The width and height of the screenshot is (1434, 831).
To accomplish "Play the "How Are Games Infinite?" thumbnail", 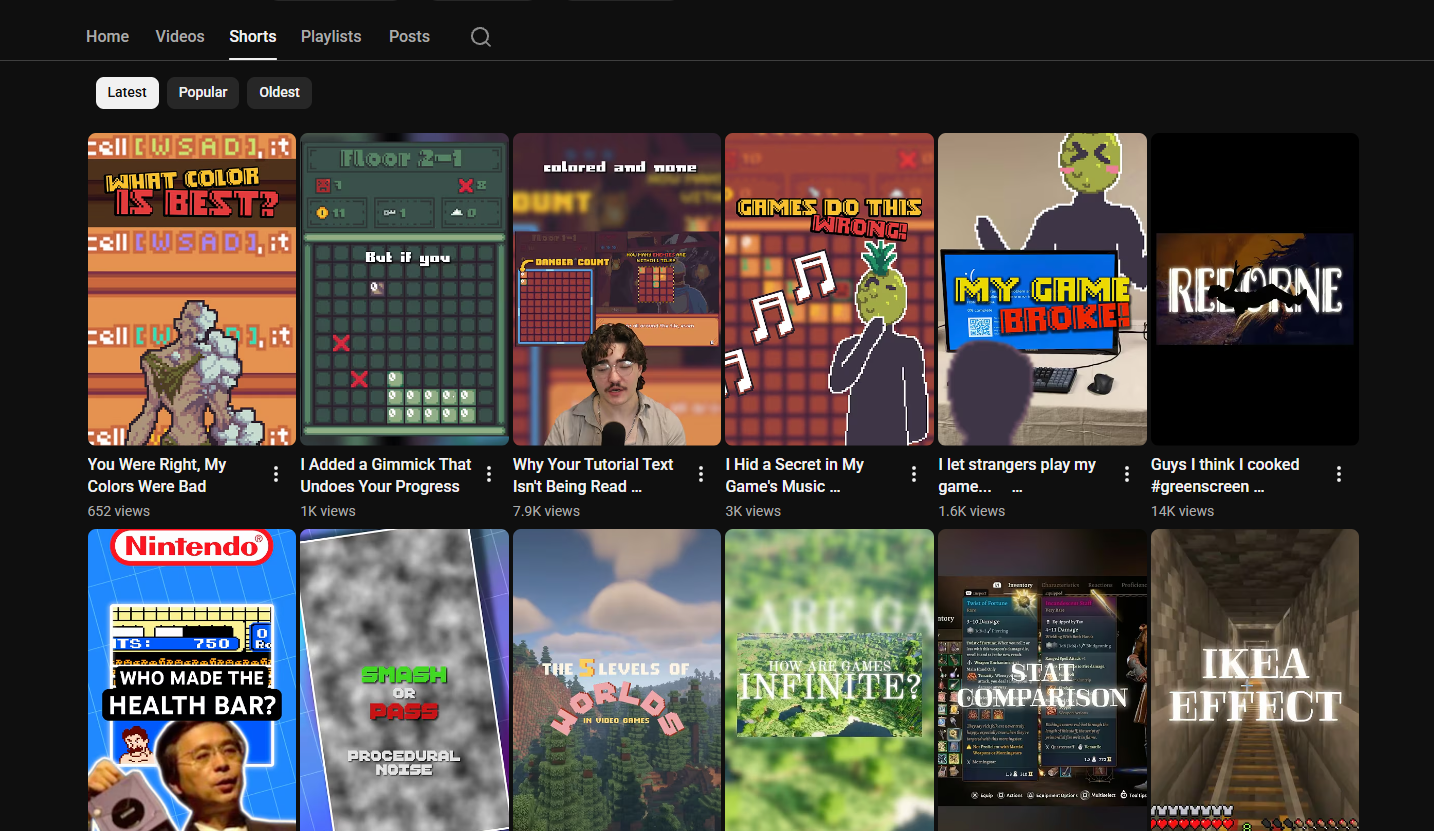I will pyautogui.click(x=830, y=680).
